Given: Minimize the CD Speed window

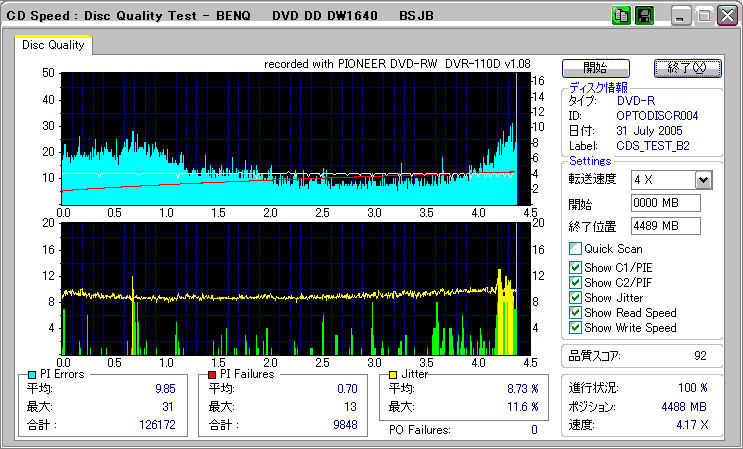Looking at the screenshot, I should (x=681, y=16).
